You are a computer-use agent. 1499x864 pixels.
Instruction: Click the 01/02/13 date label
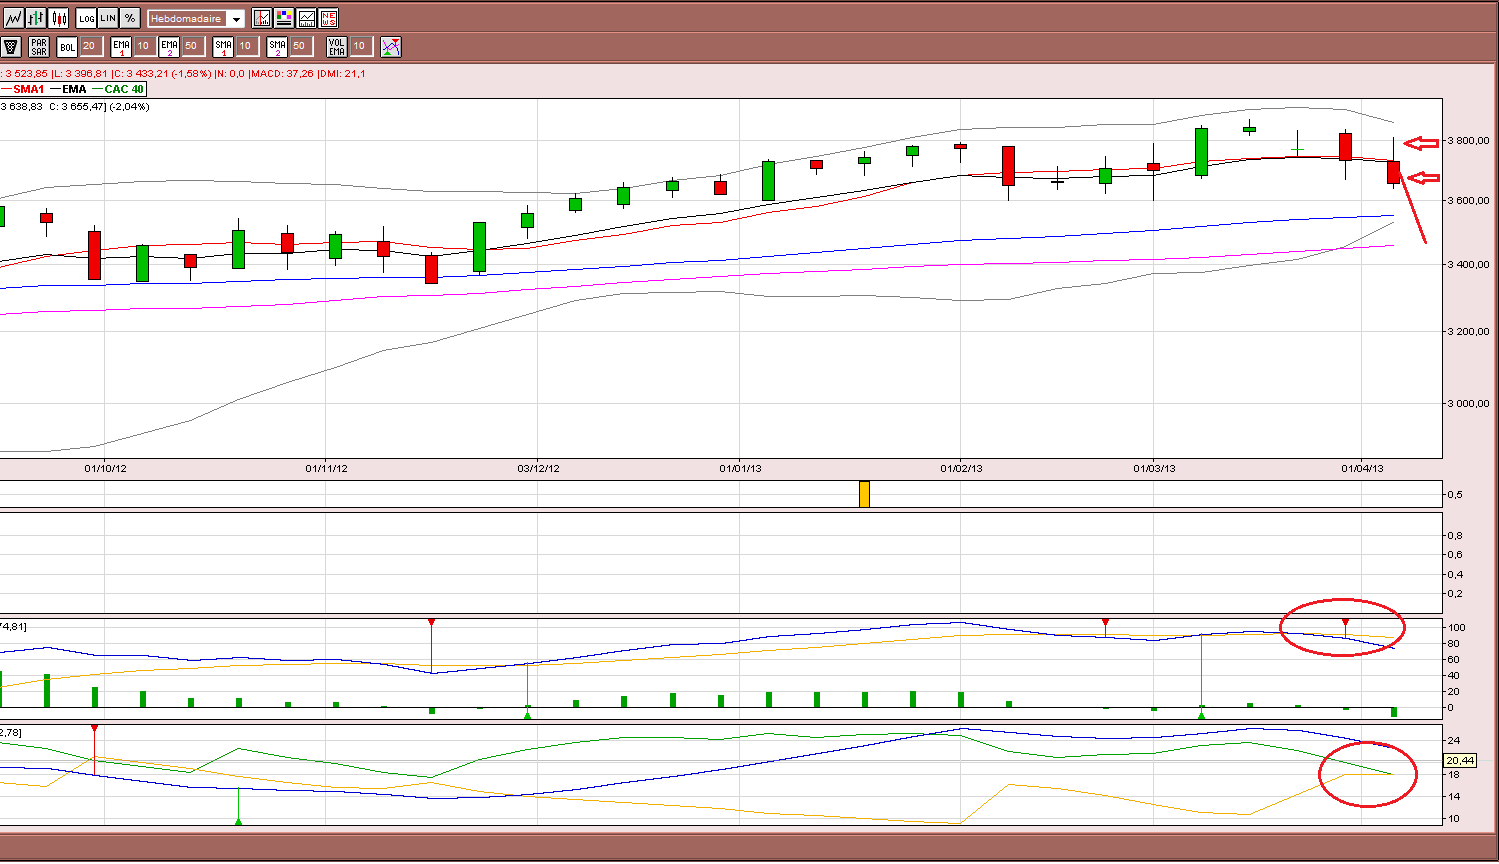point(961,469)
